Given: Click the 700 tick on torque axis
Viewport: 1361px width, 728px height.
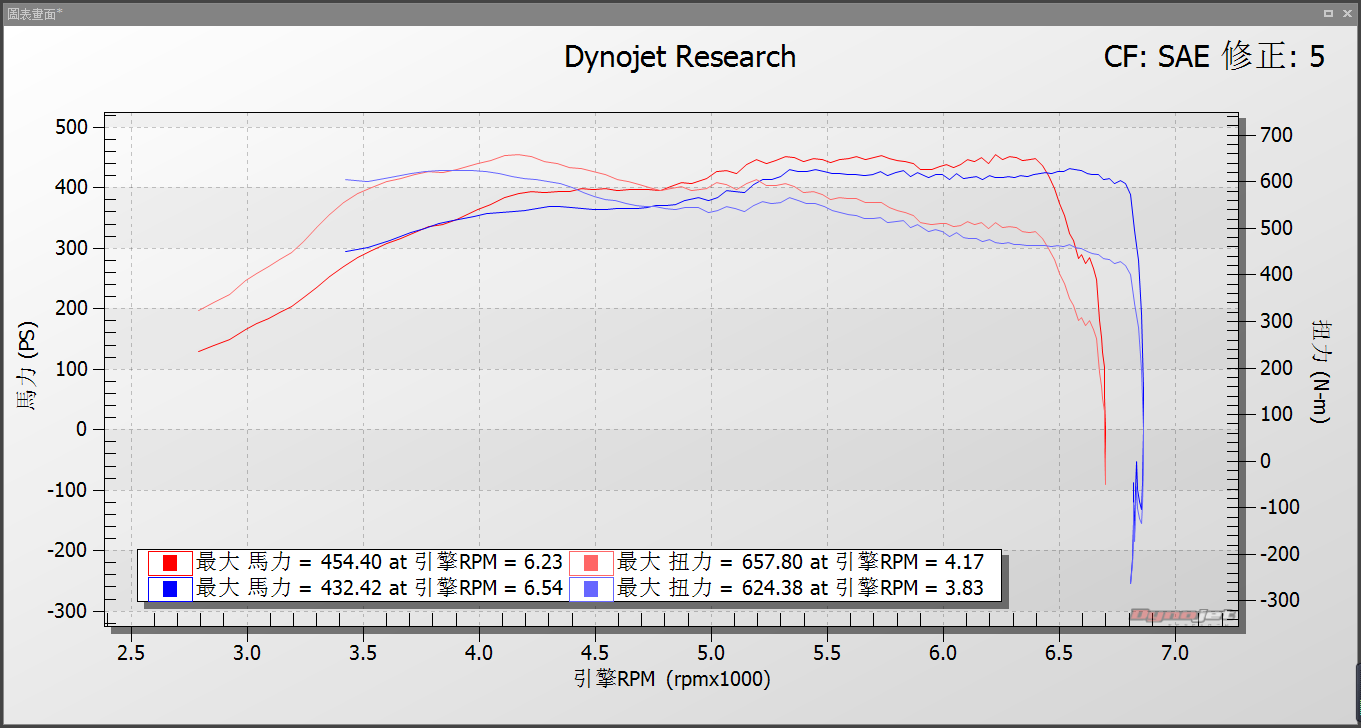Looking at the screenshot, I should 1277,135.
